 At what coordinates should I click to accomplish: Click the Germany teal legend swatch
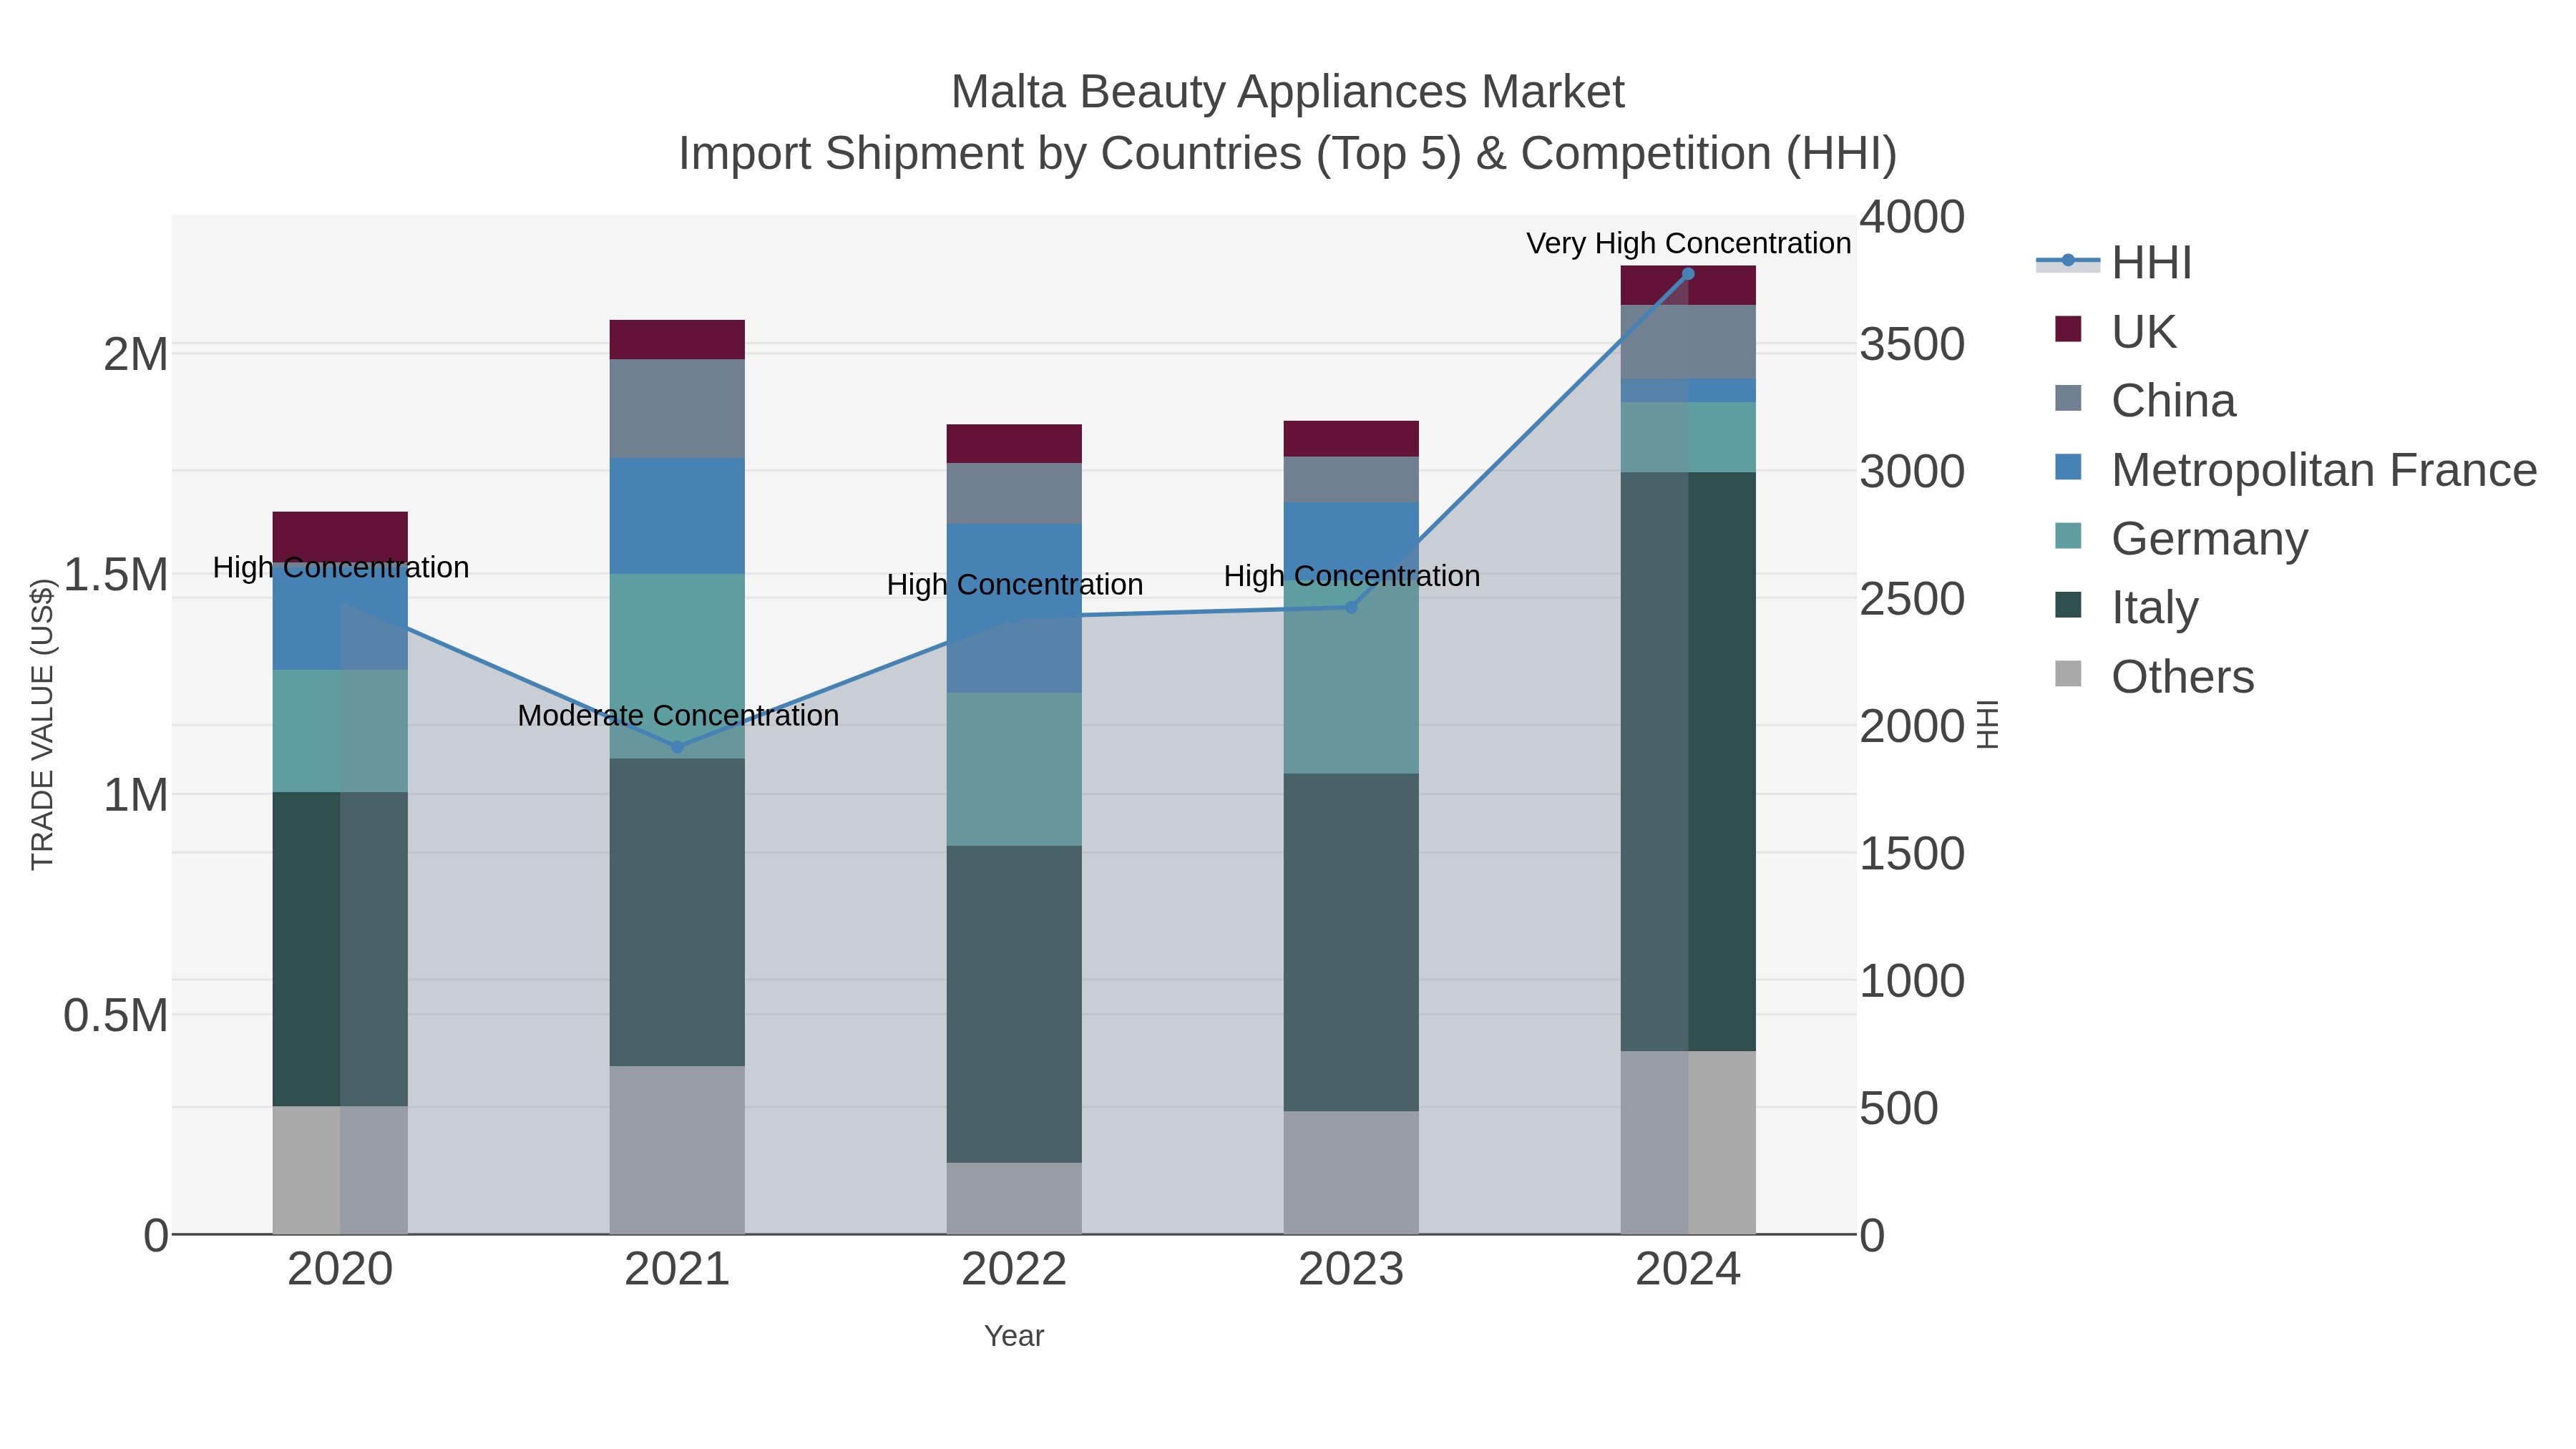click(x=2068, y=536)
